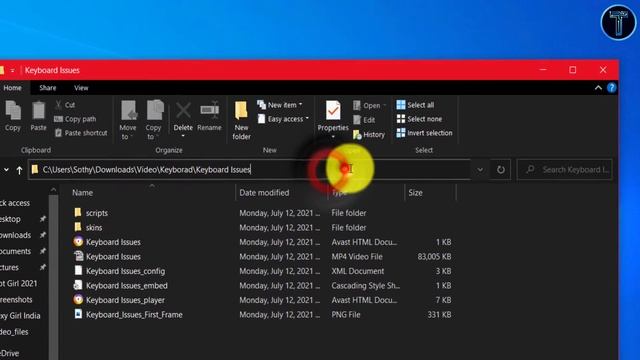Open the Copy to command
Screen dimensions: 640x360
(x=154, y=120)
